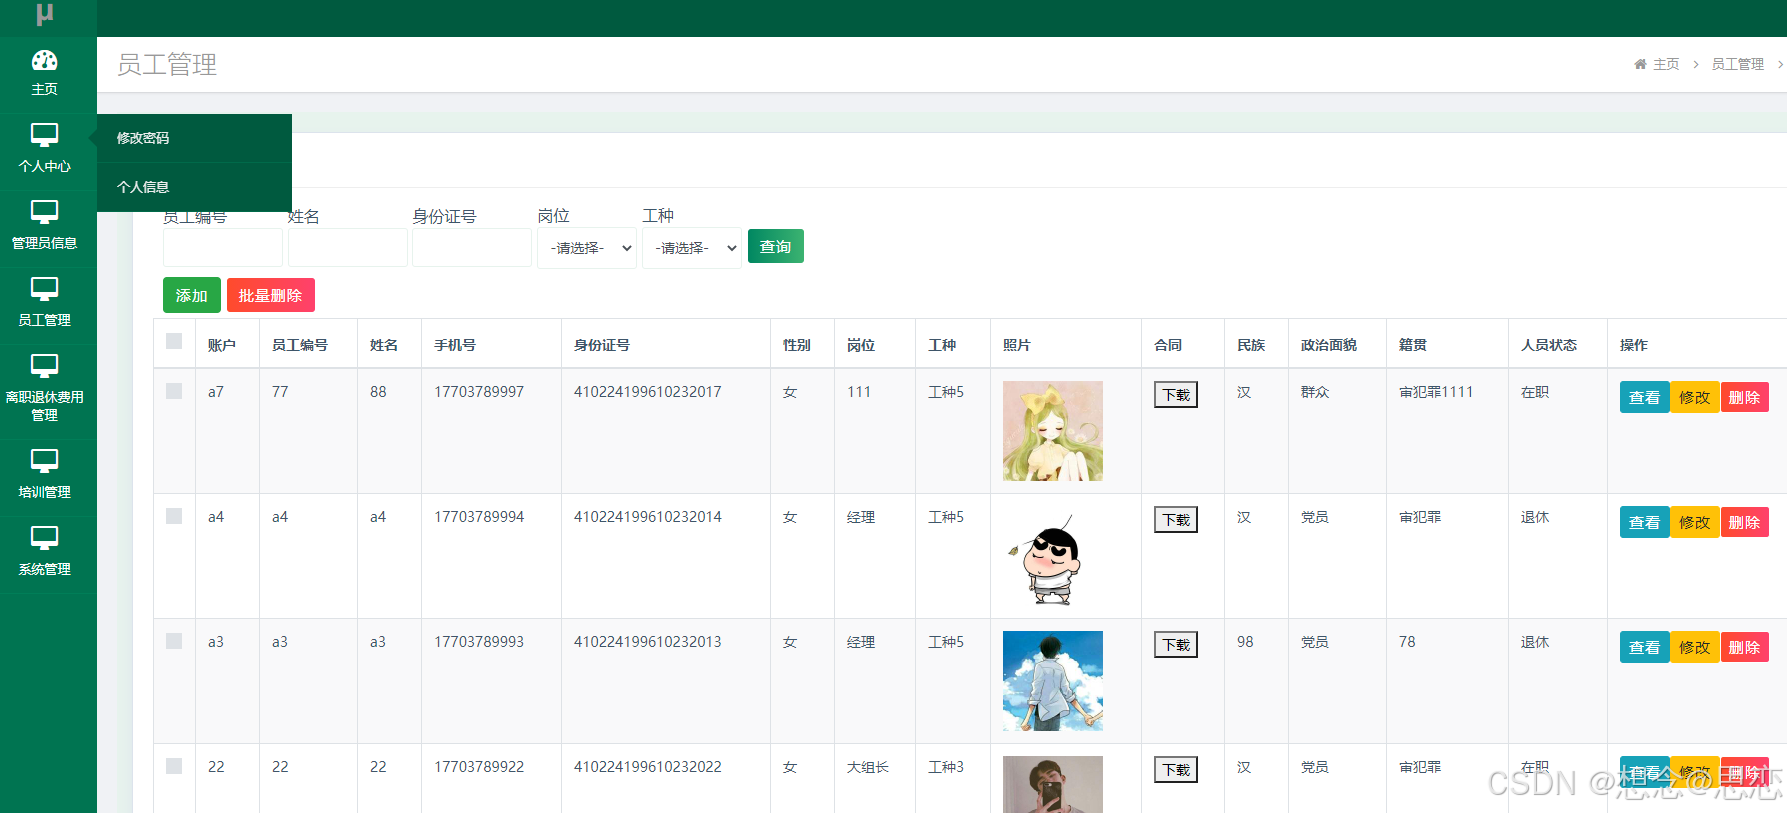The width and height of the screenshot is (1787, 813).
Task: Click 修改 for employee a3
Action: tap(1694, 647)
